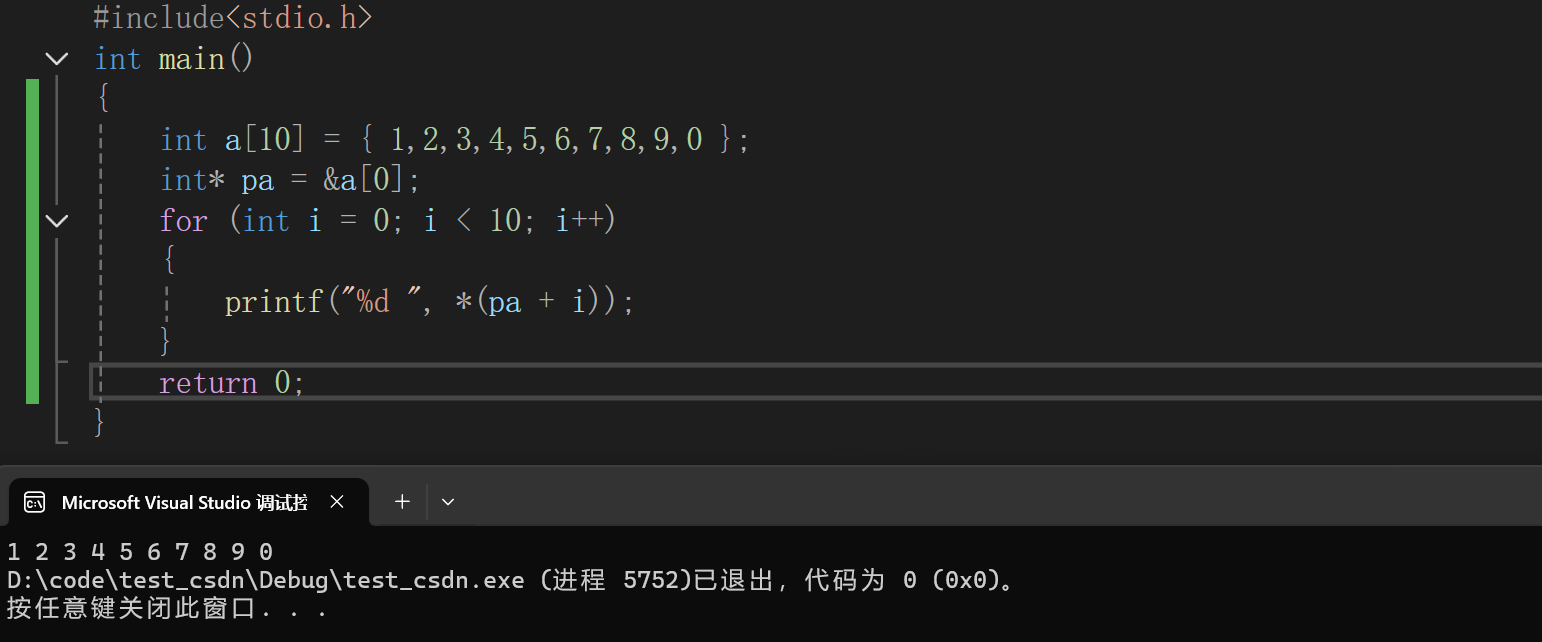Click the plus icon to open a new terminal
The image size is (1542, 642).
(401, 501)
